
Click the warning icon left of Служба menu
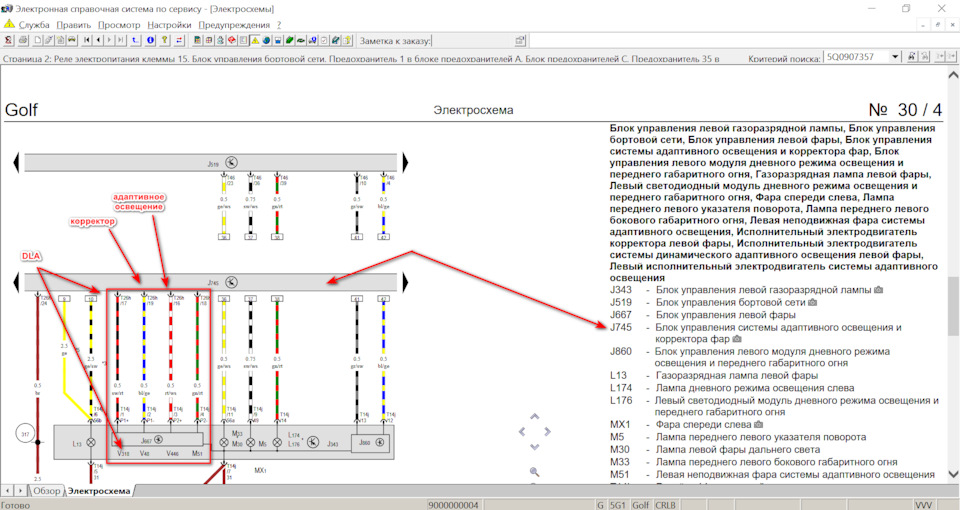(x=9, y=24)
